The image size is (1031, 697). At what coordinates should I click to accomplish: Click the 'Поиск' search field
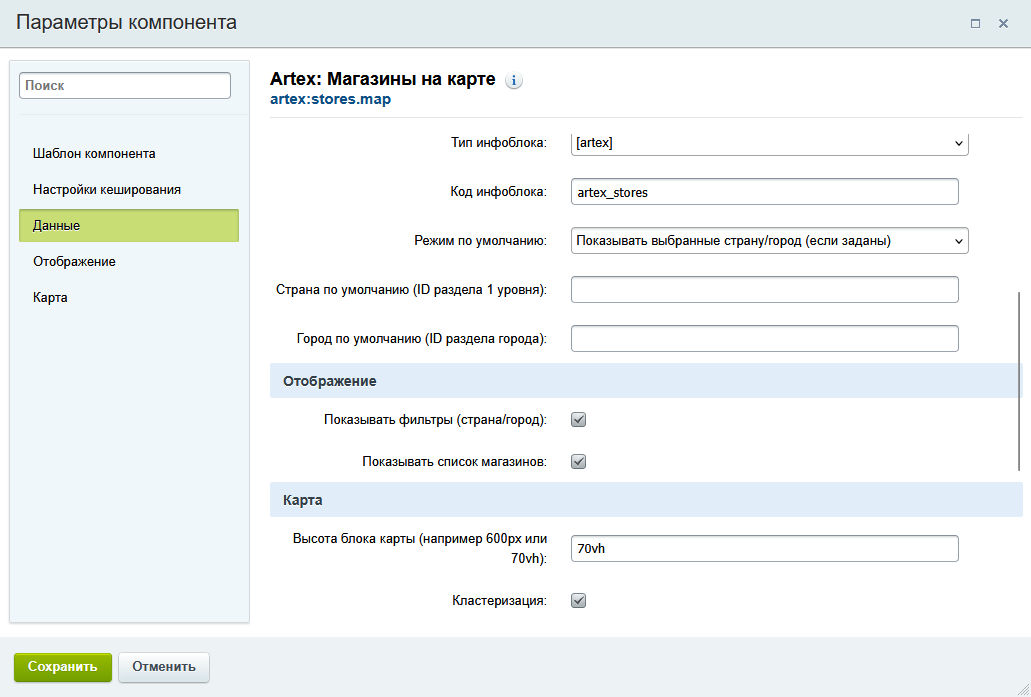125,85
